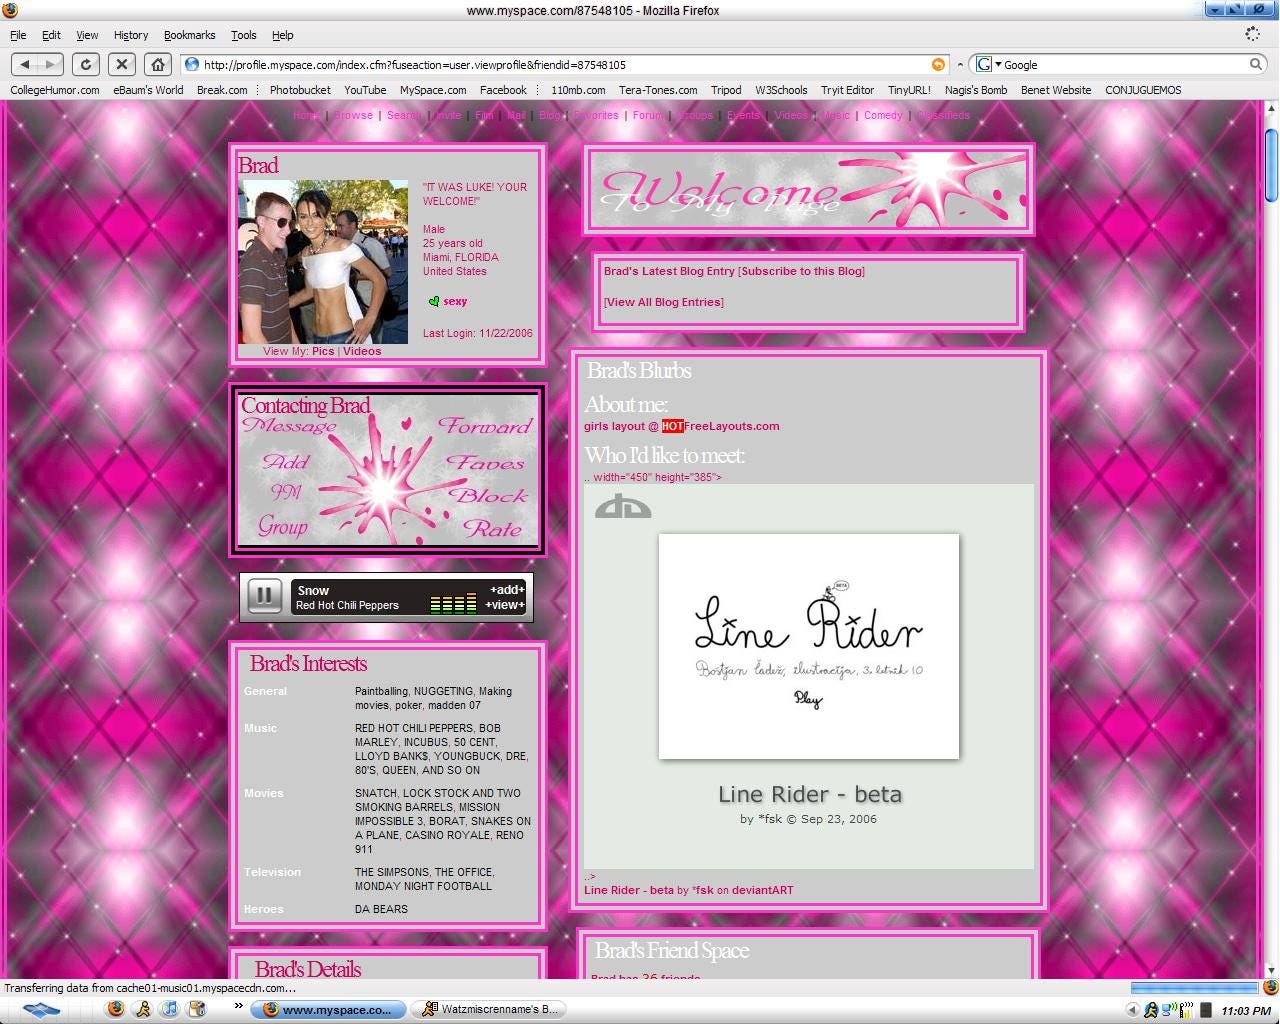Click +add+ in the music player
Image resolution: width=1280 pixels, height=1024 pixels.
point(506,590)
